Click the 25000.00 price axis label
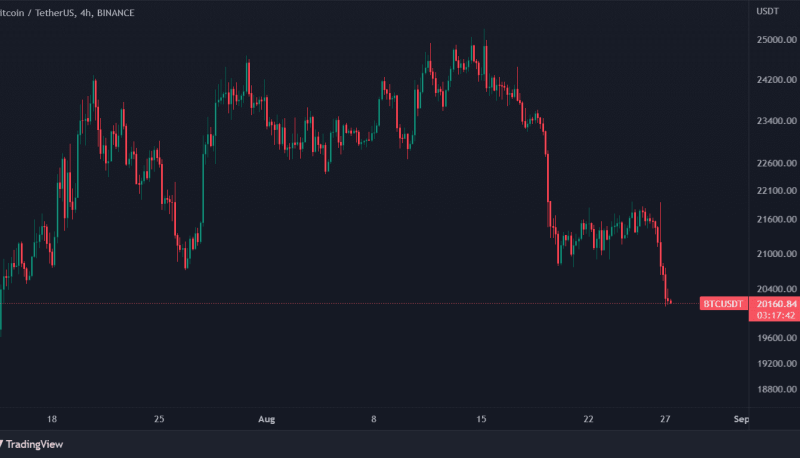800x458 pixels. point(776,40)
